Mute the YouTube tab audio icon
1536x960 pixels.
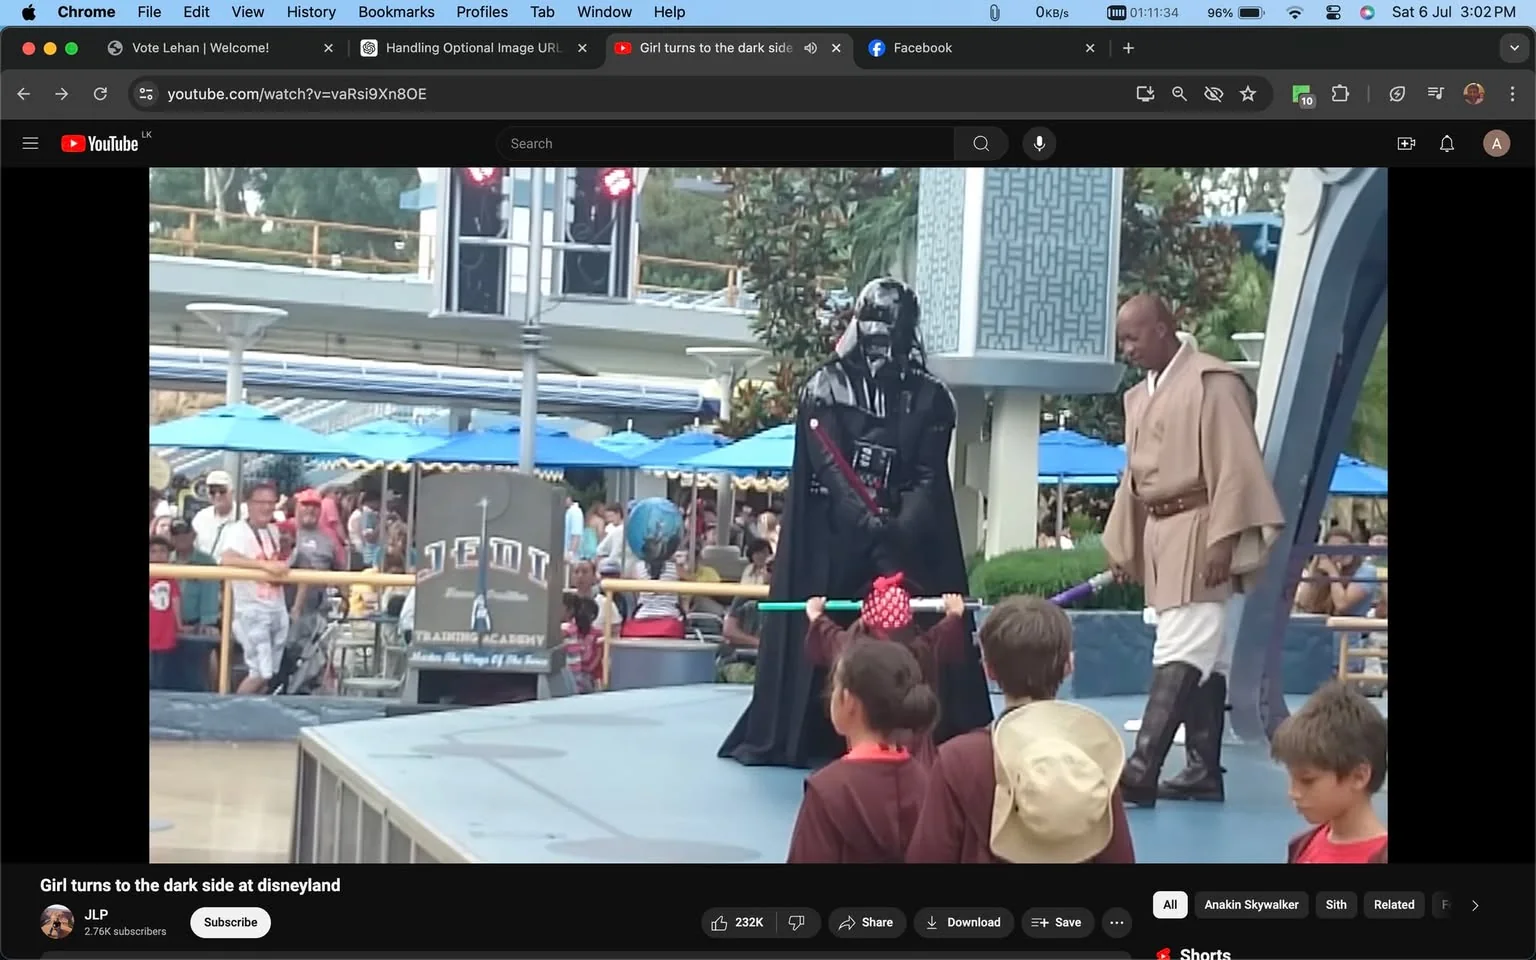pyautogui.click(x=811, y=48)
